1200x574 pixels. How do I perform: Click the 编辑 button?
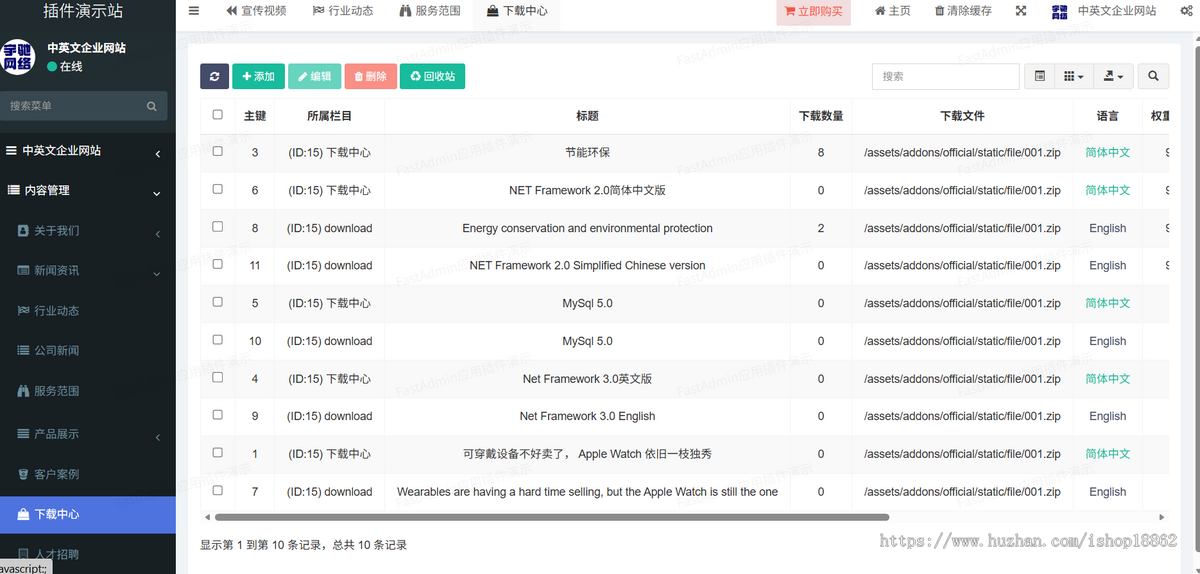[x=314, y=76]
